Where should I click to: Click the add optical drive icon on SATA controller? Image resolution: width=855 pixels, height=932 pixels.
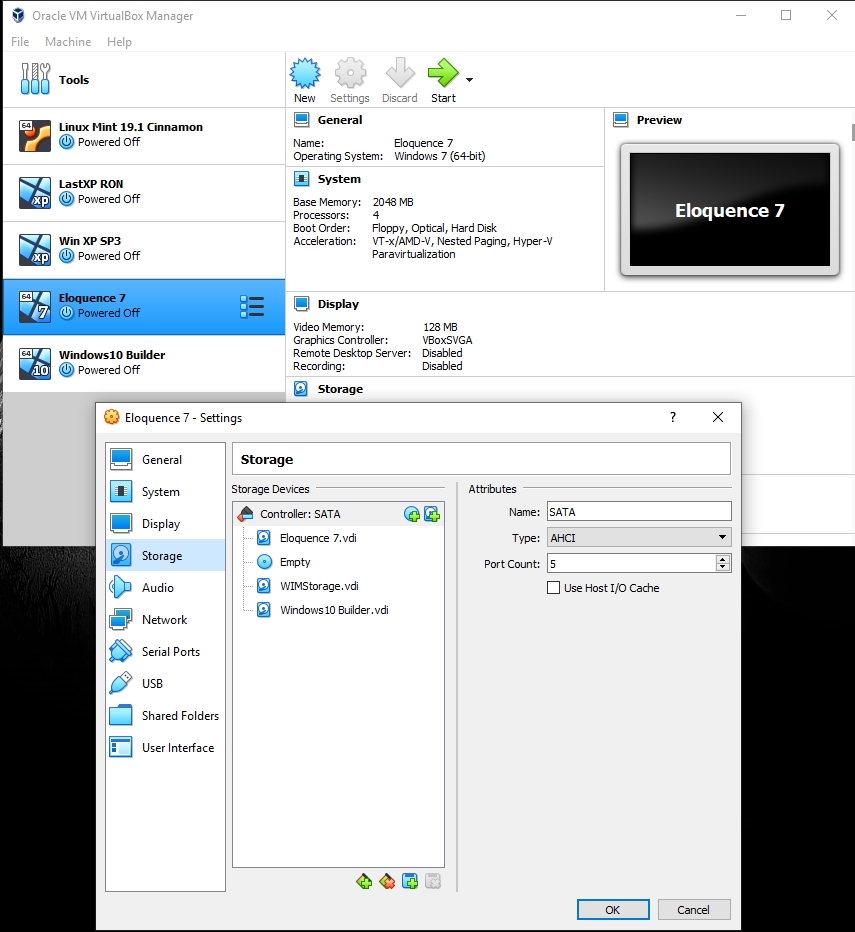(412, 515)
